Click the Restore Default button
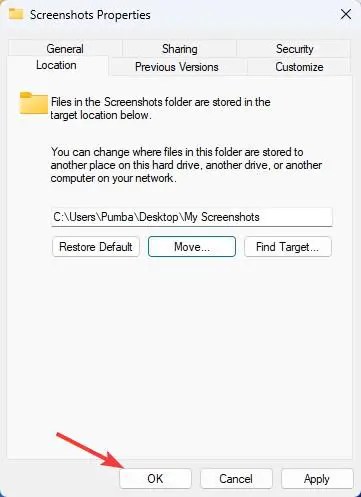This screenshot has height=497, width=361. pyautogui.click(x=96, y=247)
